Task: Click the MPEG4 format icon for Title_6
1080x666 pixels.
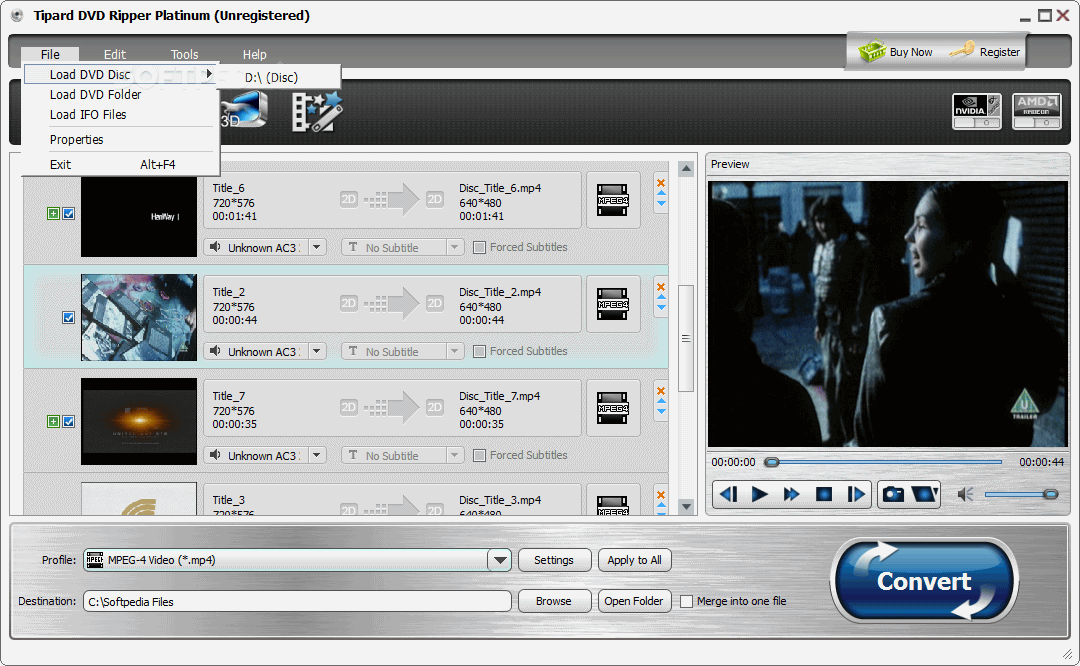Action: 612,200
